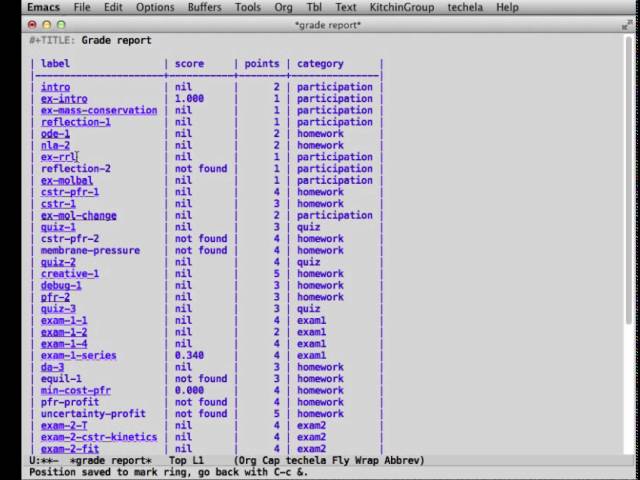Open the ex-molbal link

click(x=67, y=180)
